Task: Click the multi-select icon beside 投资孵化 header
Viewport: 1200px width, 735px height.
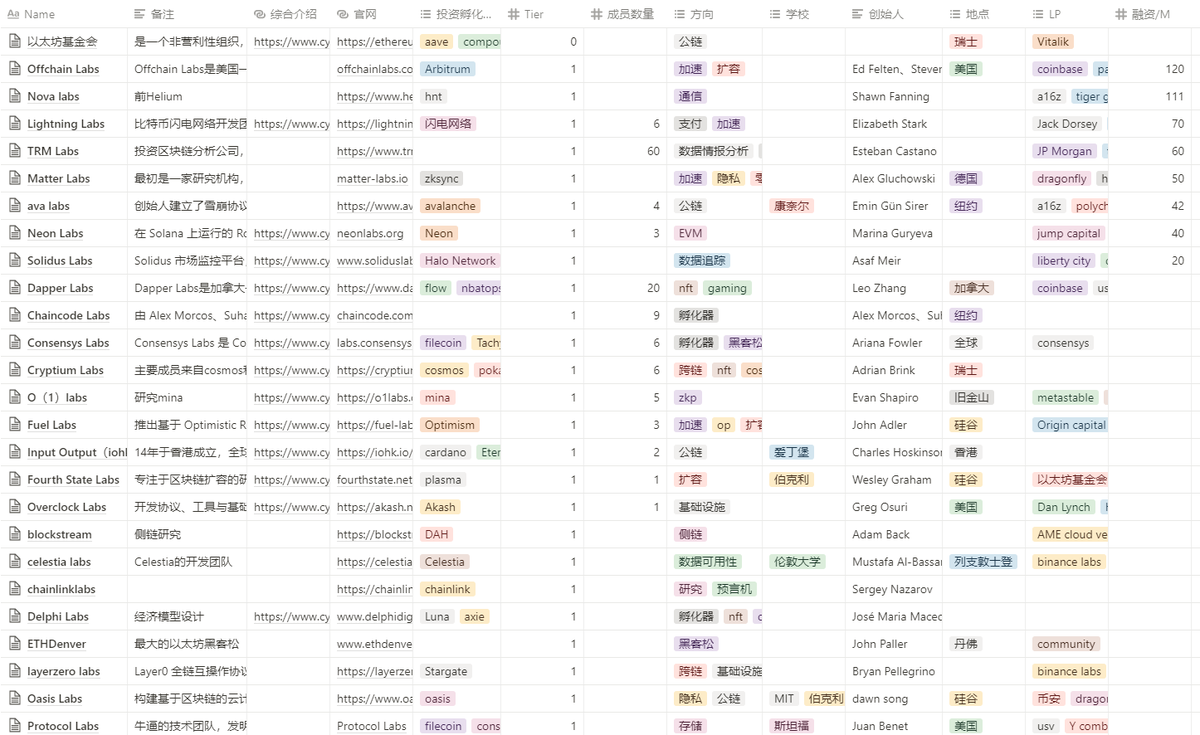Action: (x=426, y=15)
